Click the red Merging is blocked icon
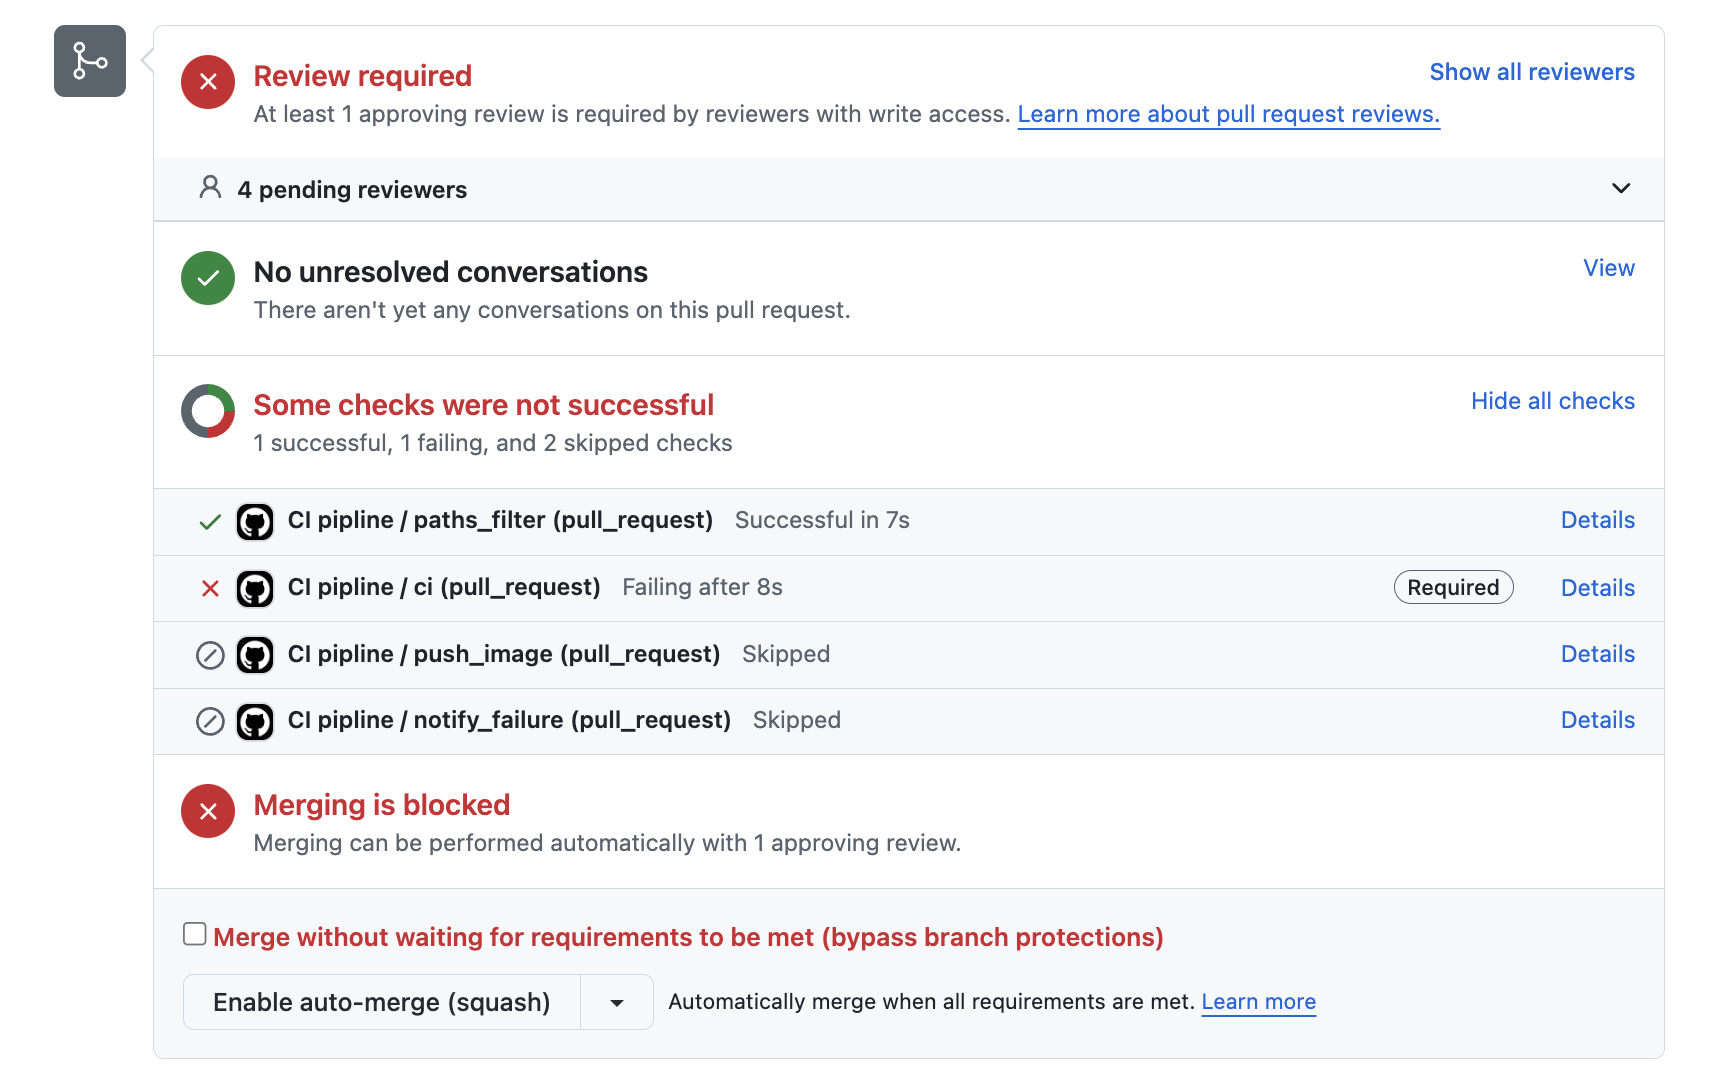The image size is (1730, 1079). (208, 811)
